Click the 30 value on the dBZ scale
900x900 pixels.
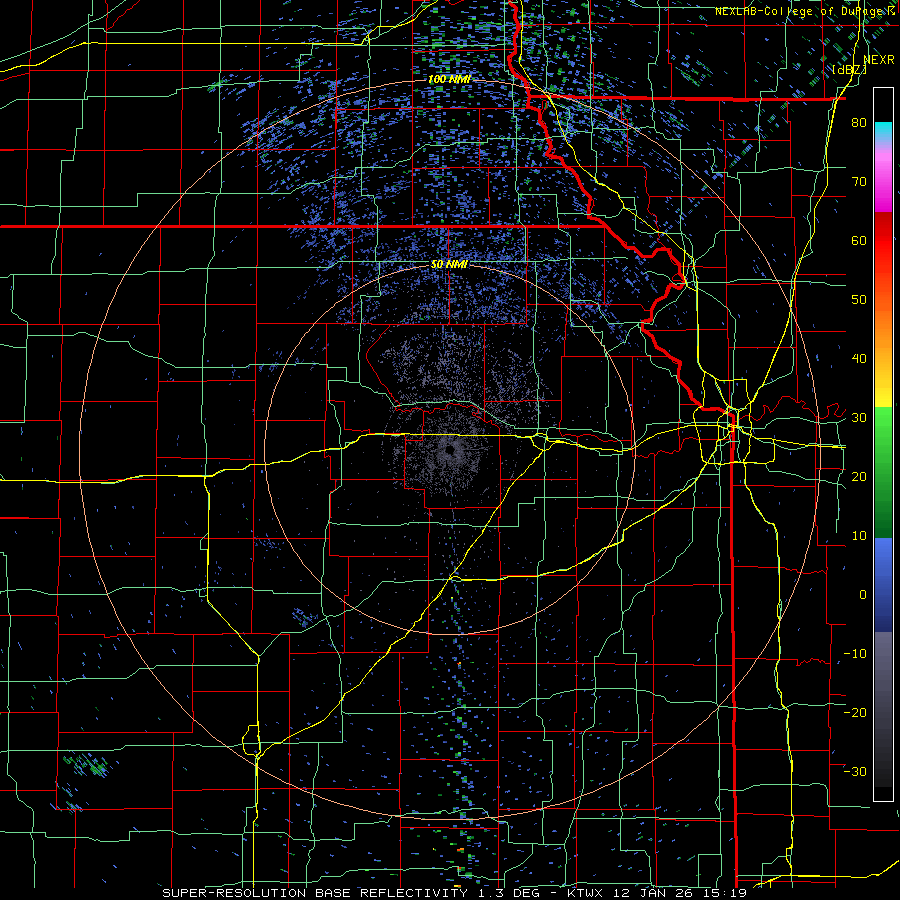click(859, 418)
